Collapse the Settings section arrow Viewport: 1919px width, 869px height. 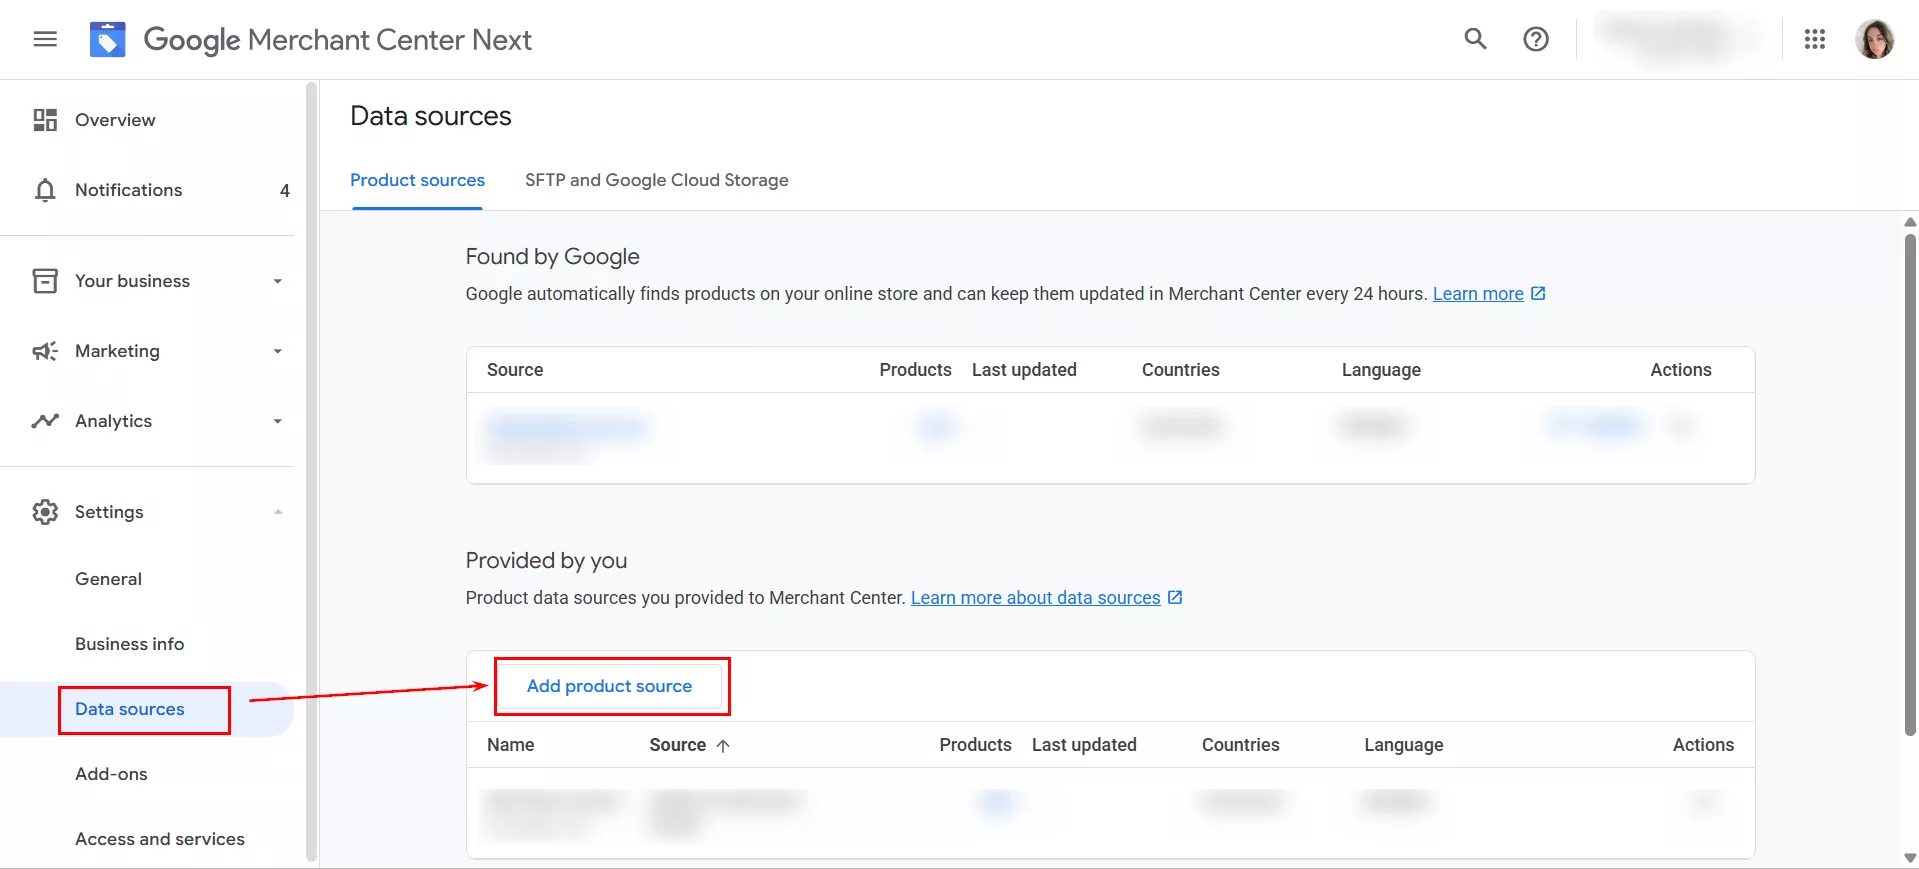pyautogui.click(x=277, y=512)
